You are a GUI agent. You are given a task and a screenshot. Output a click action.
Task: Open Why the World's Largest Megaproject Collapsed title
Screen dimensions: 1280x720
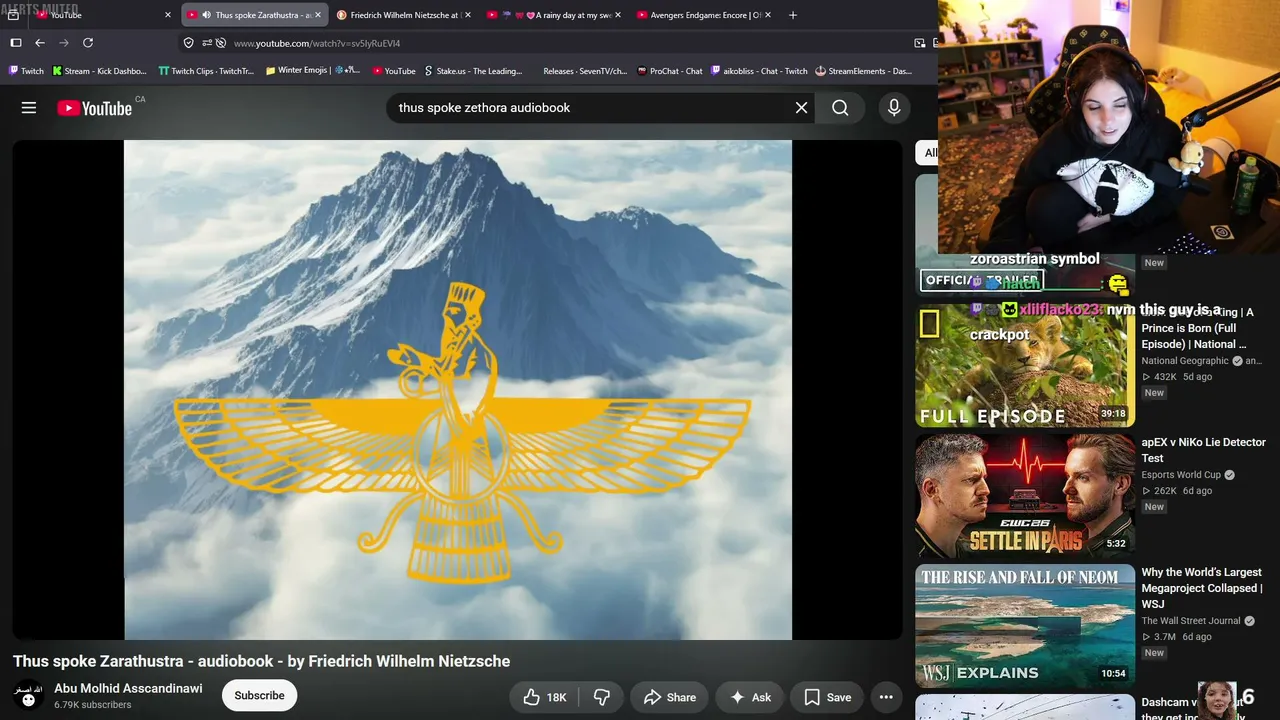(x=1202, y=588)
